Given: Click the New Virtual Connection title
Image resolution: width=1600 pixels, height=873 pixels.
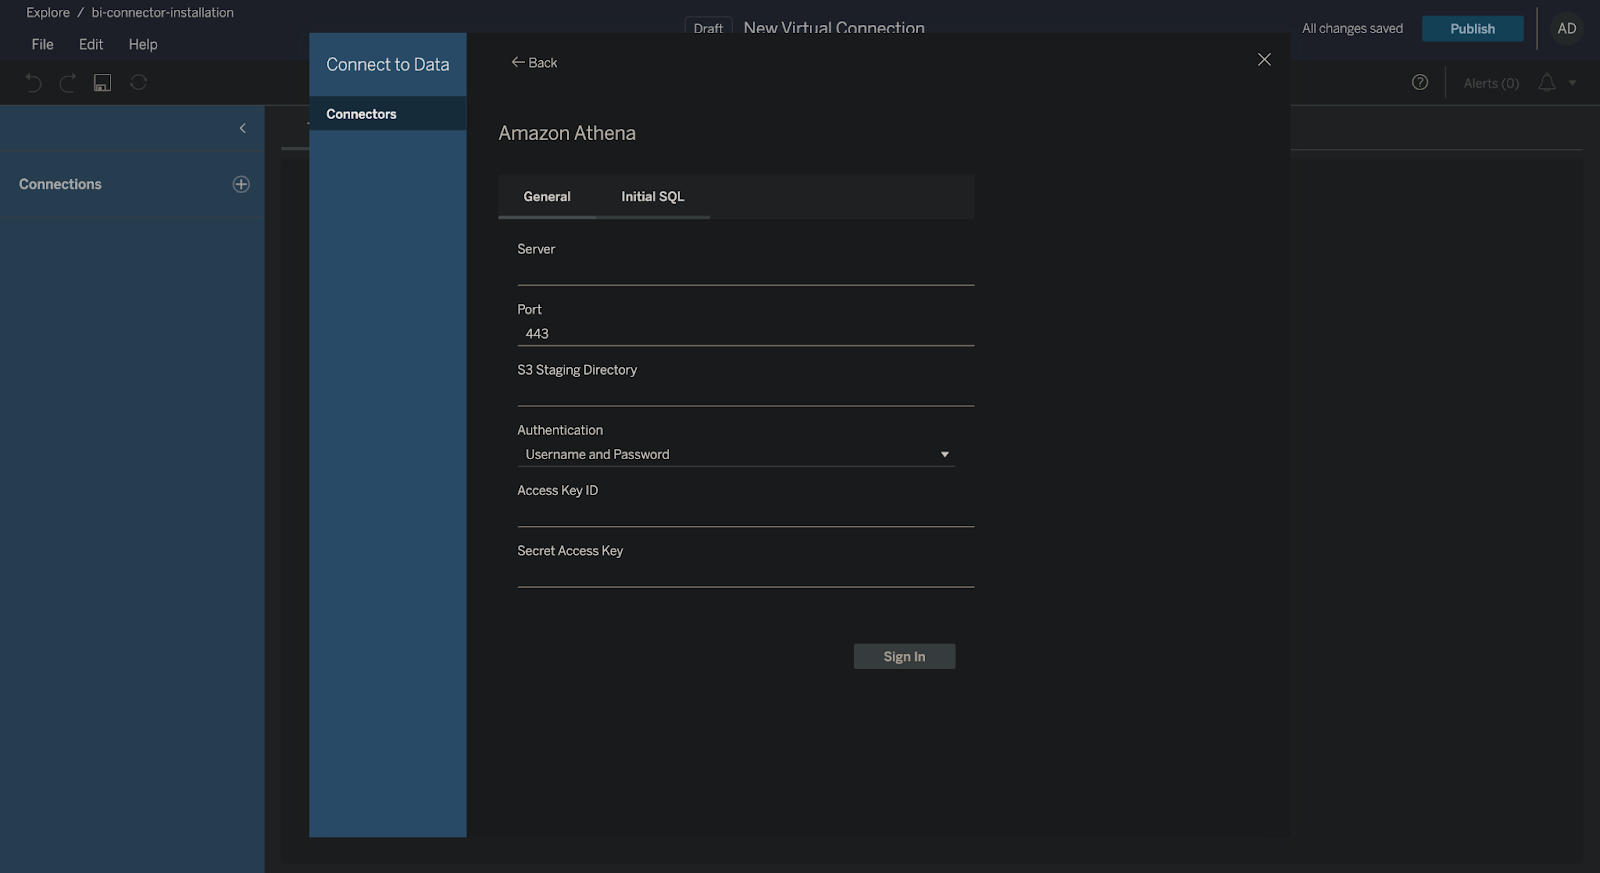Looking at the screenshot, I should point(834,27).
